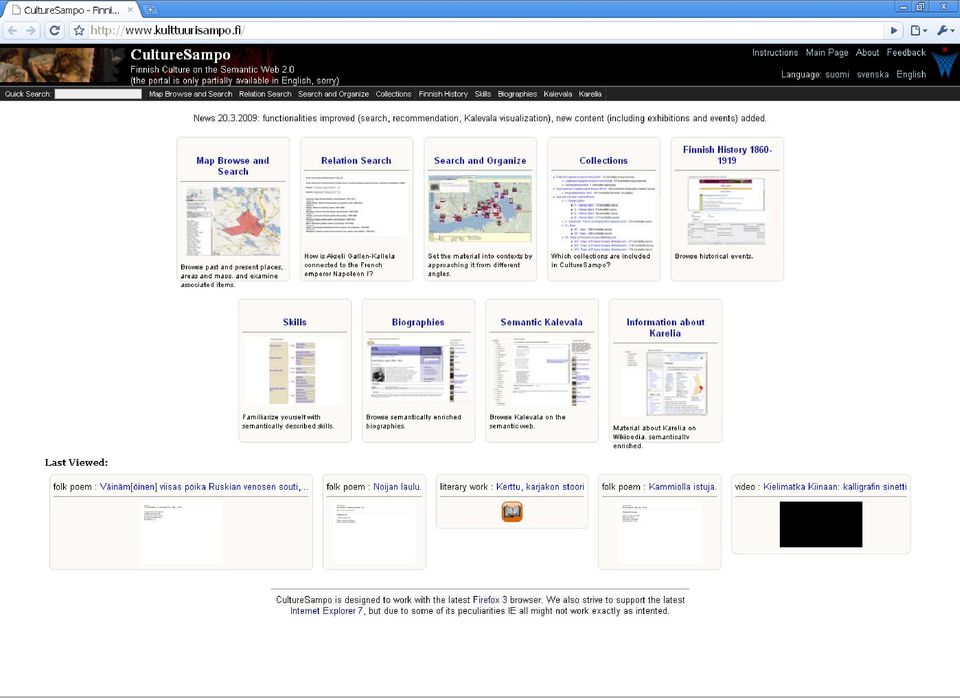This screenshot has width=960, height=698.
Task: Open Skills in navigation bar
Action: click(x=482, y=94)
